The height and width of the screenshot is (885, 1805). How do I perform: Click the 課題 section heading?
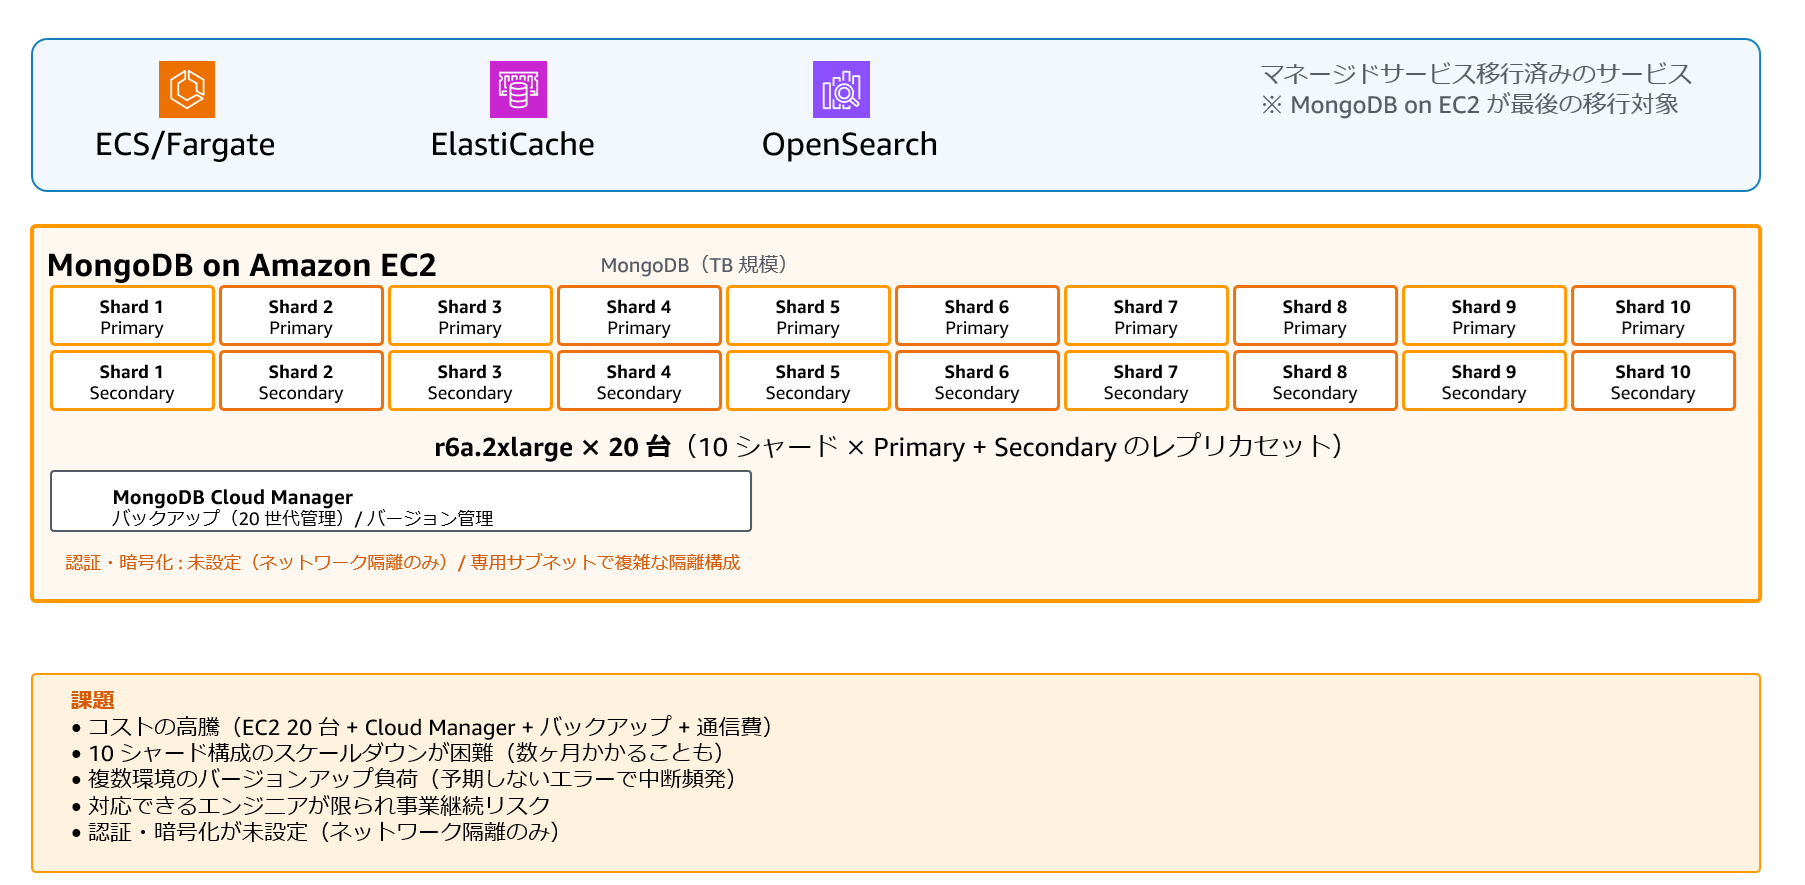click(x=93, y=700)
